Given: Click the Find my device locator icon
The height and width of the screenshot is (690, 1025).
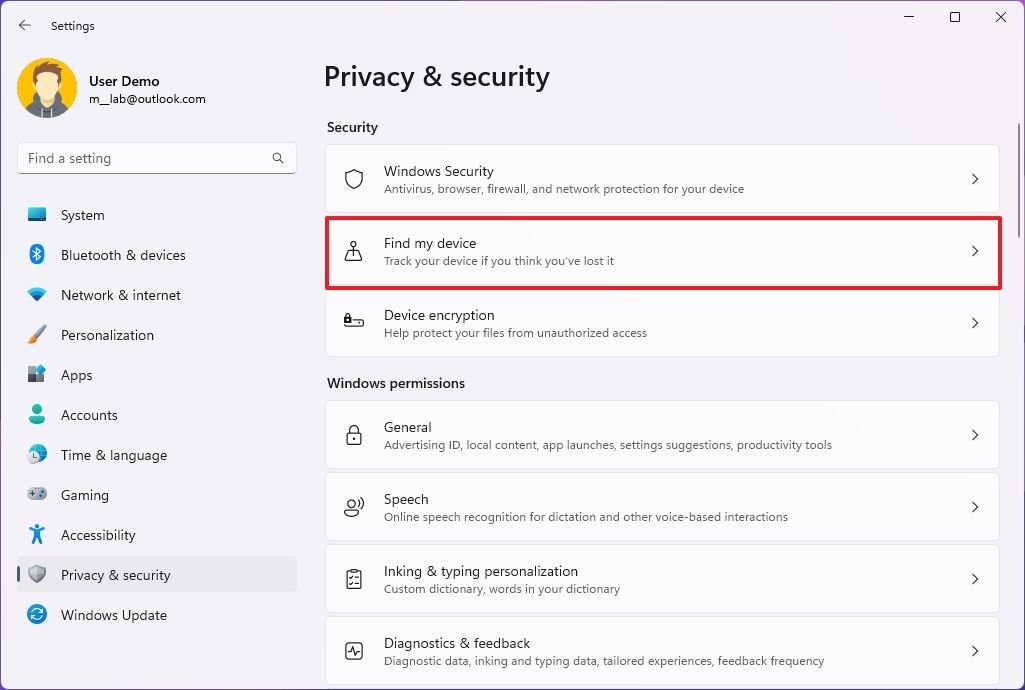Looking at the screenshot, I should 354,251.
